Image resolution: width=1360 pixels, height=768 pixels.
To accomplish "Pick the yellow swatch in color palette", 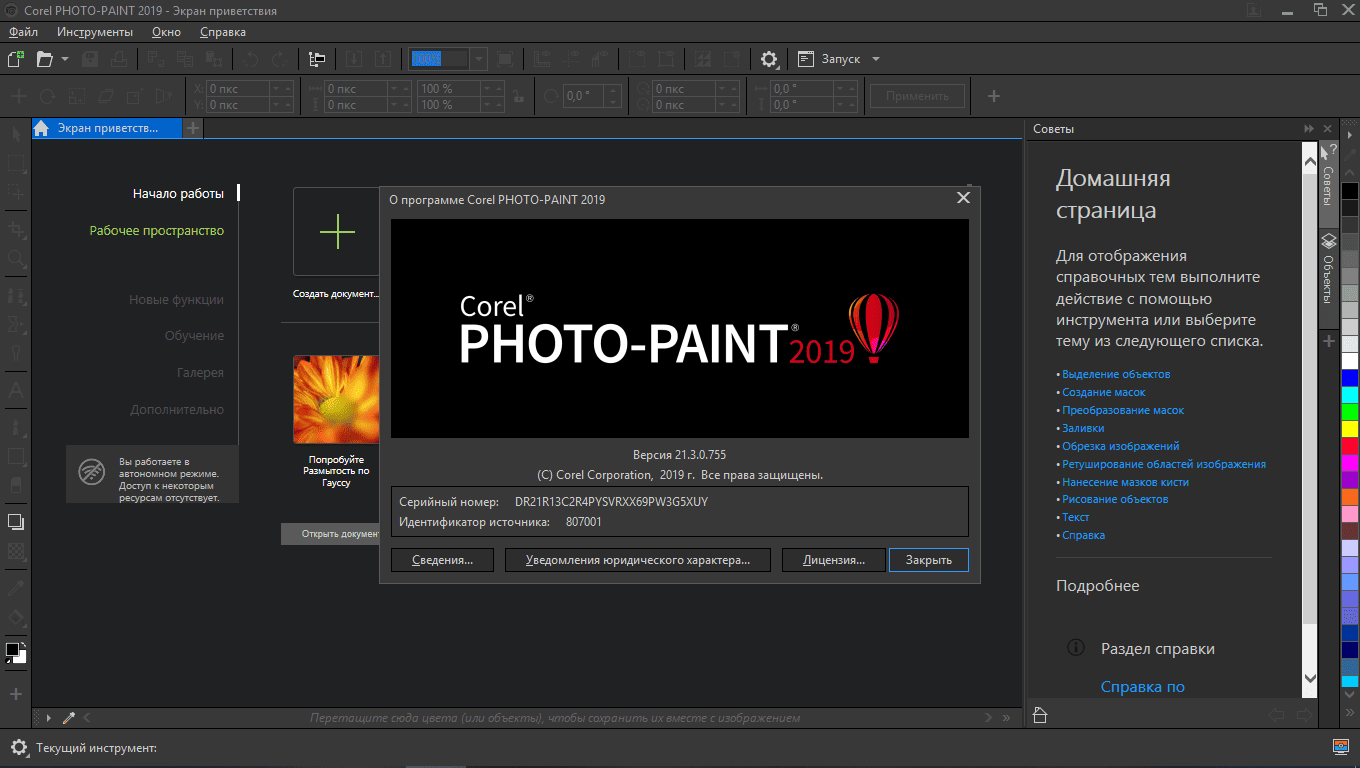I will [x=1350, y=429].
